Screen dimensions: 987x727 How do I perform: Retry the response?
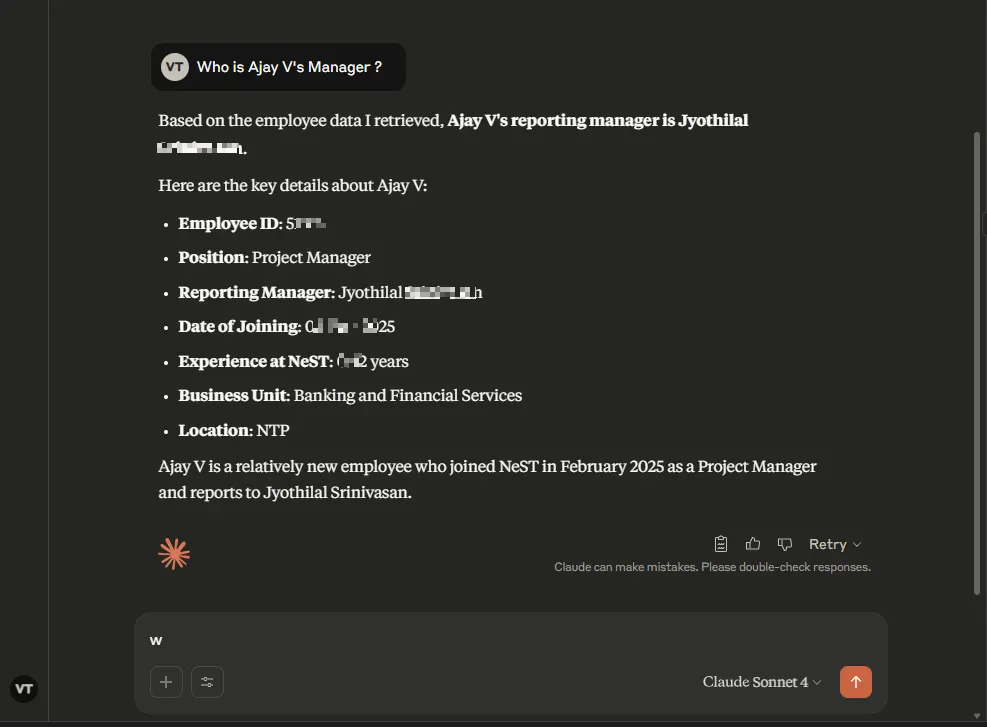point(827,544)
